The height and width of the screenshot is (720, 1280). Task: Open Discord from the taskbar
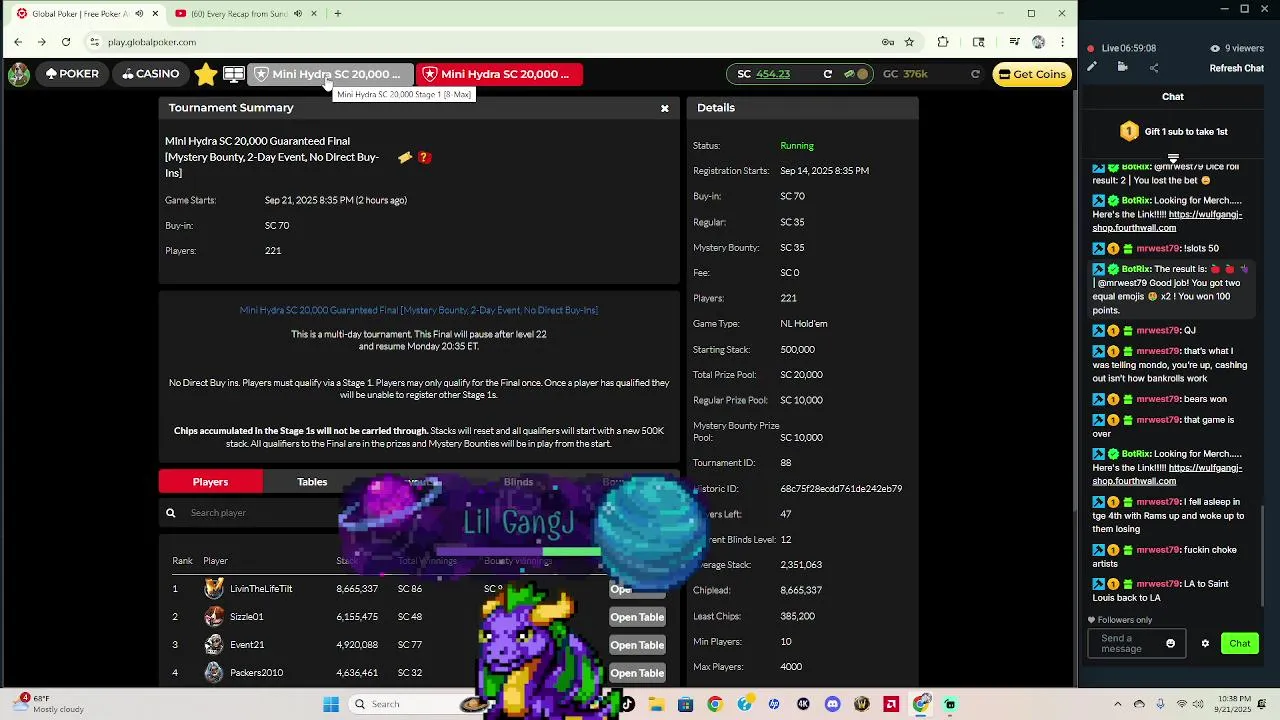coord(832,704)
